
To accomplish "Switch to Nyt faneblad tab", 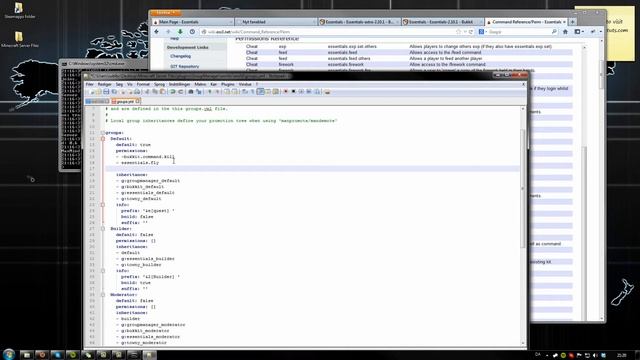I will click(276, 22).
